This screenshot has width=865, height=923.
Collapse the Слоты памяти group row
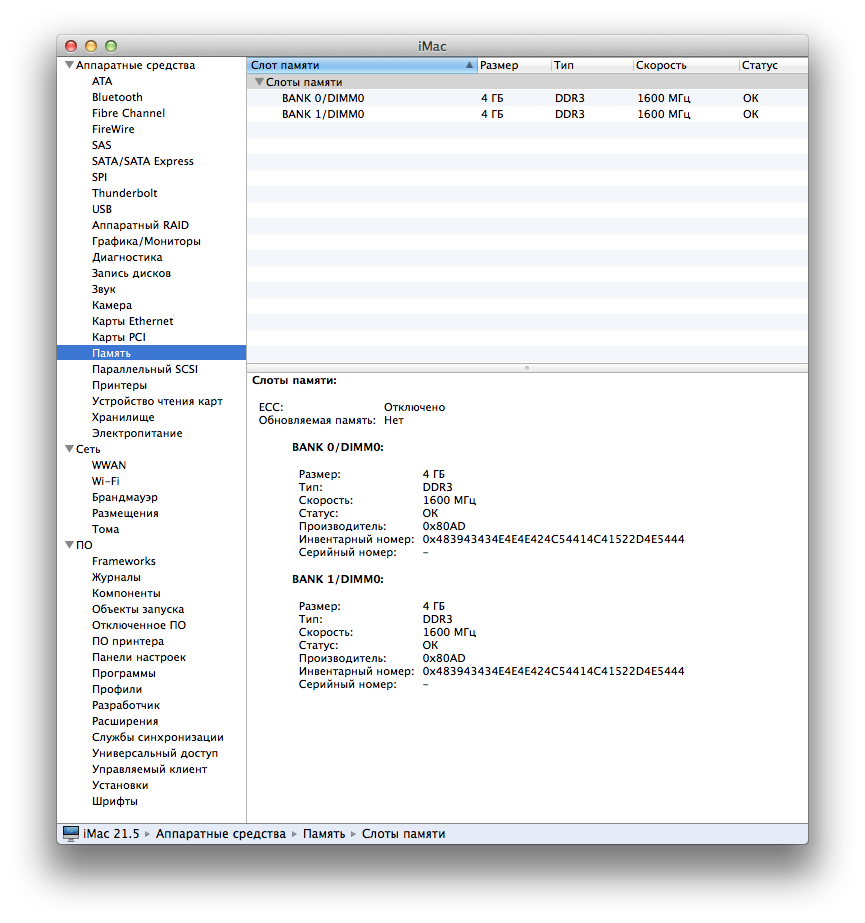258,82
